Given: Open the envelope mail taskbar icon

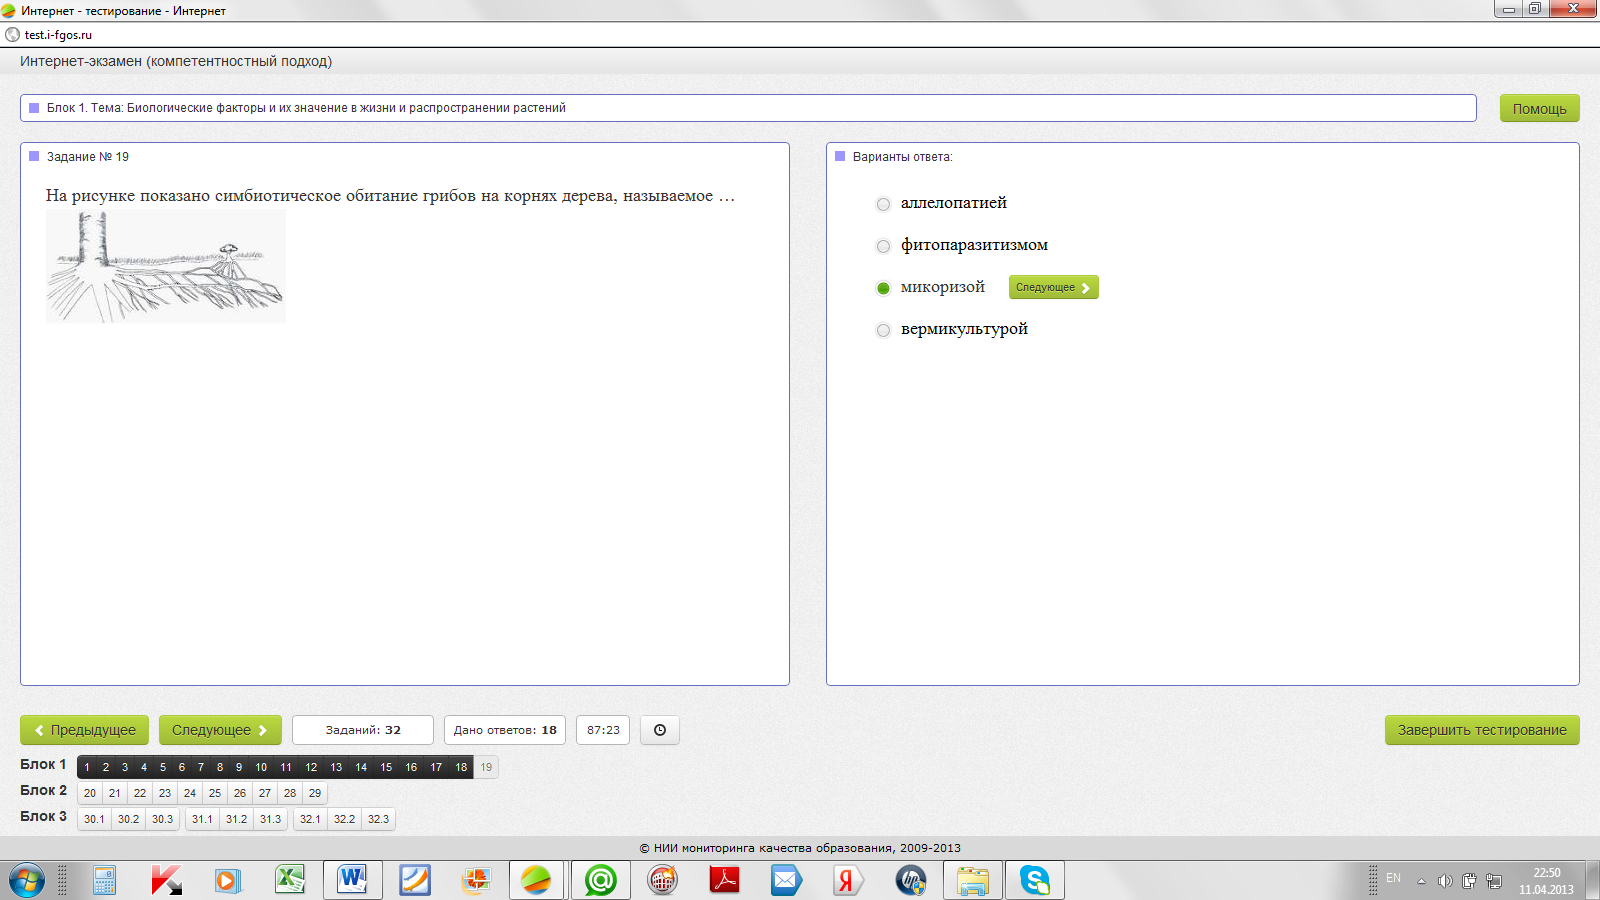Looking at the screenshot, I should (786, 880).
